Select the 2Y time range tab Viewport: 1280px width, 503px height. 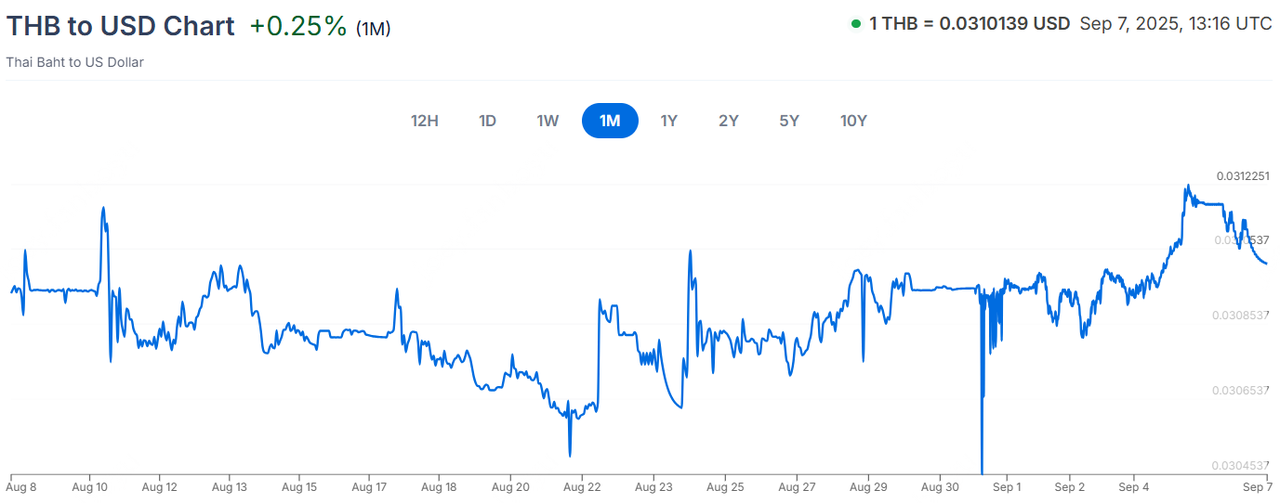pyautogui.click(x=729, y=121)
